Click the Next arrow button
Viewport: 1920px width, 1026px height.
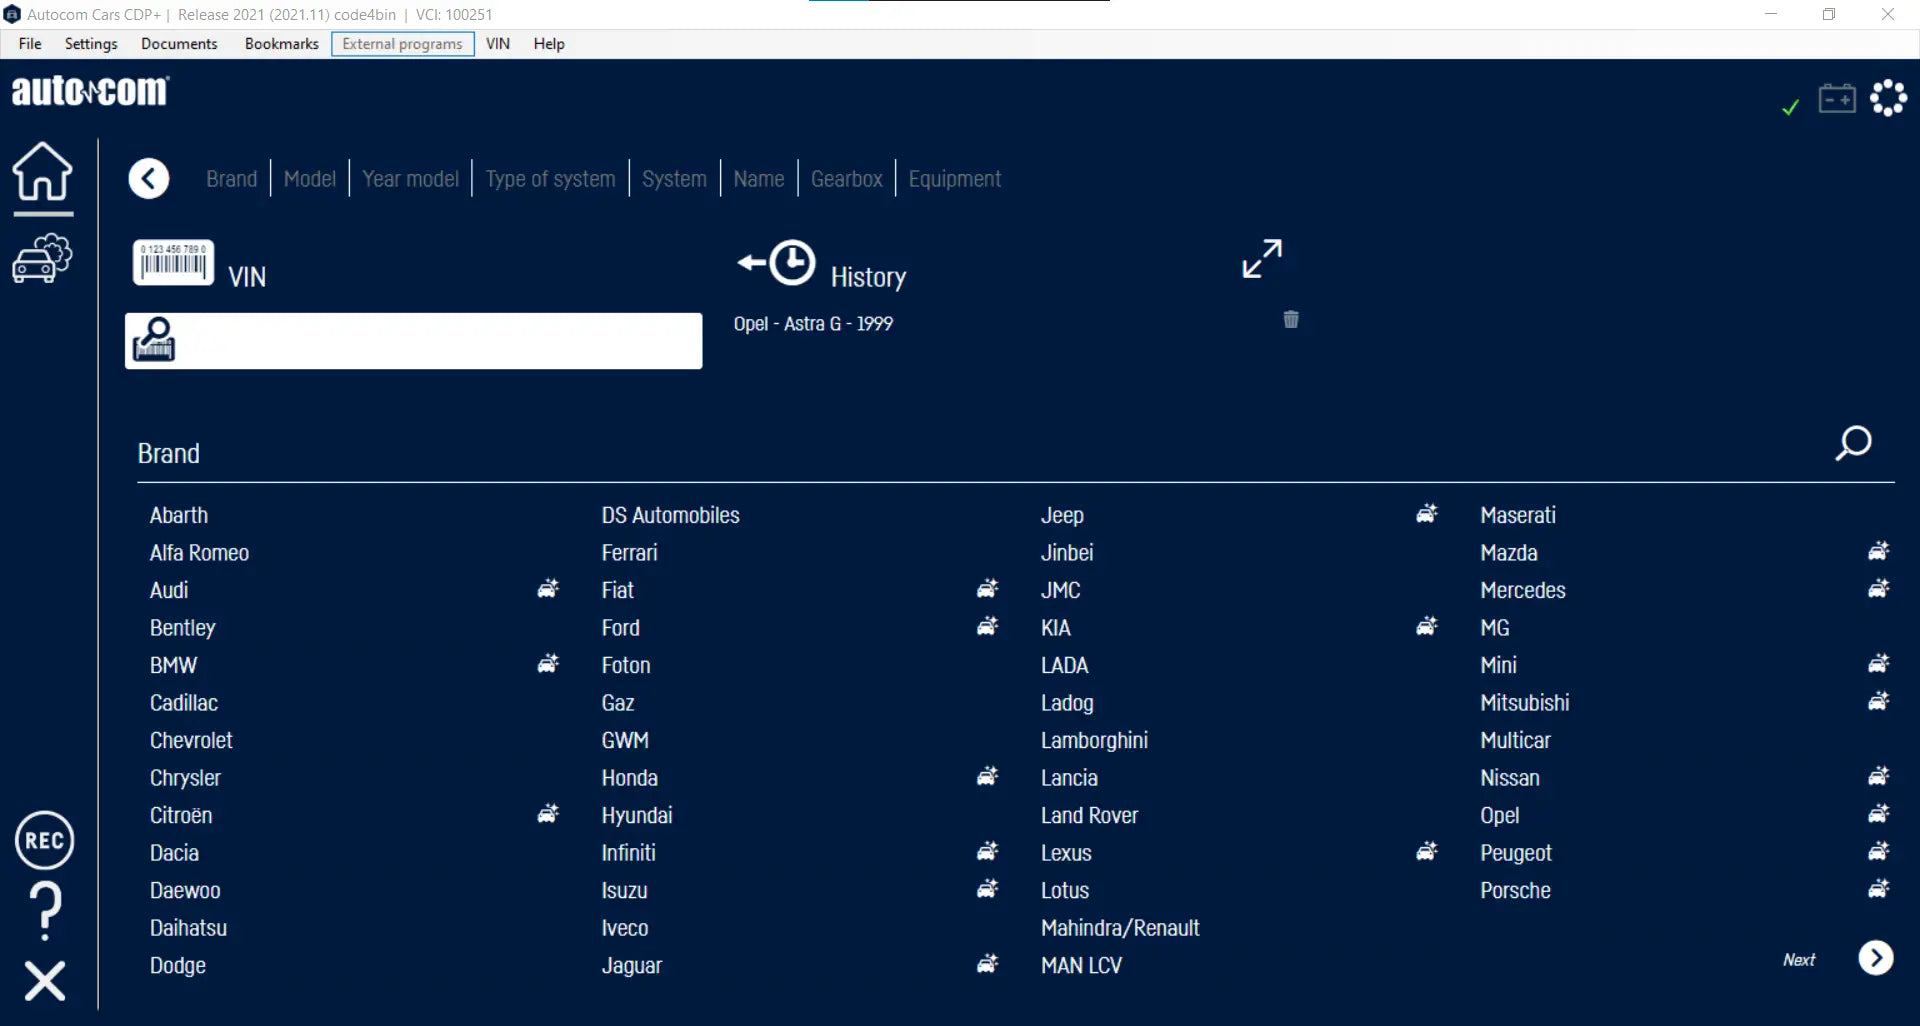[x=1876, y=958]
